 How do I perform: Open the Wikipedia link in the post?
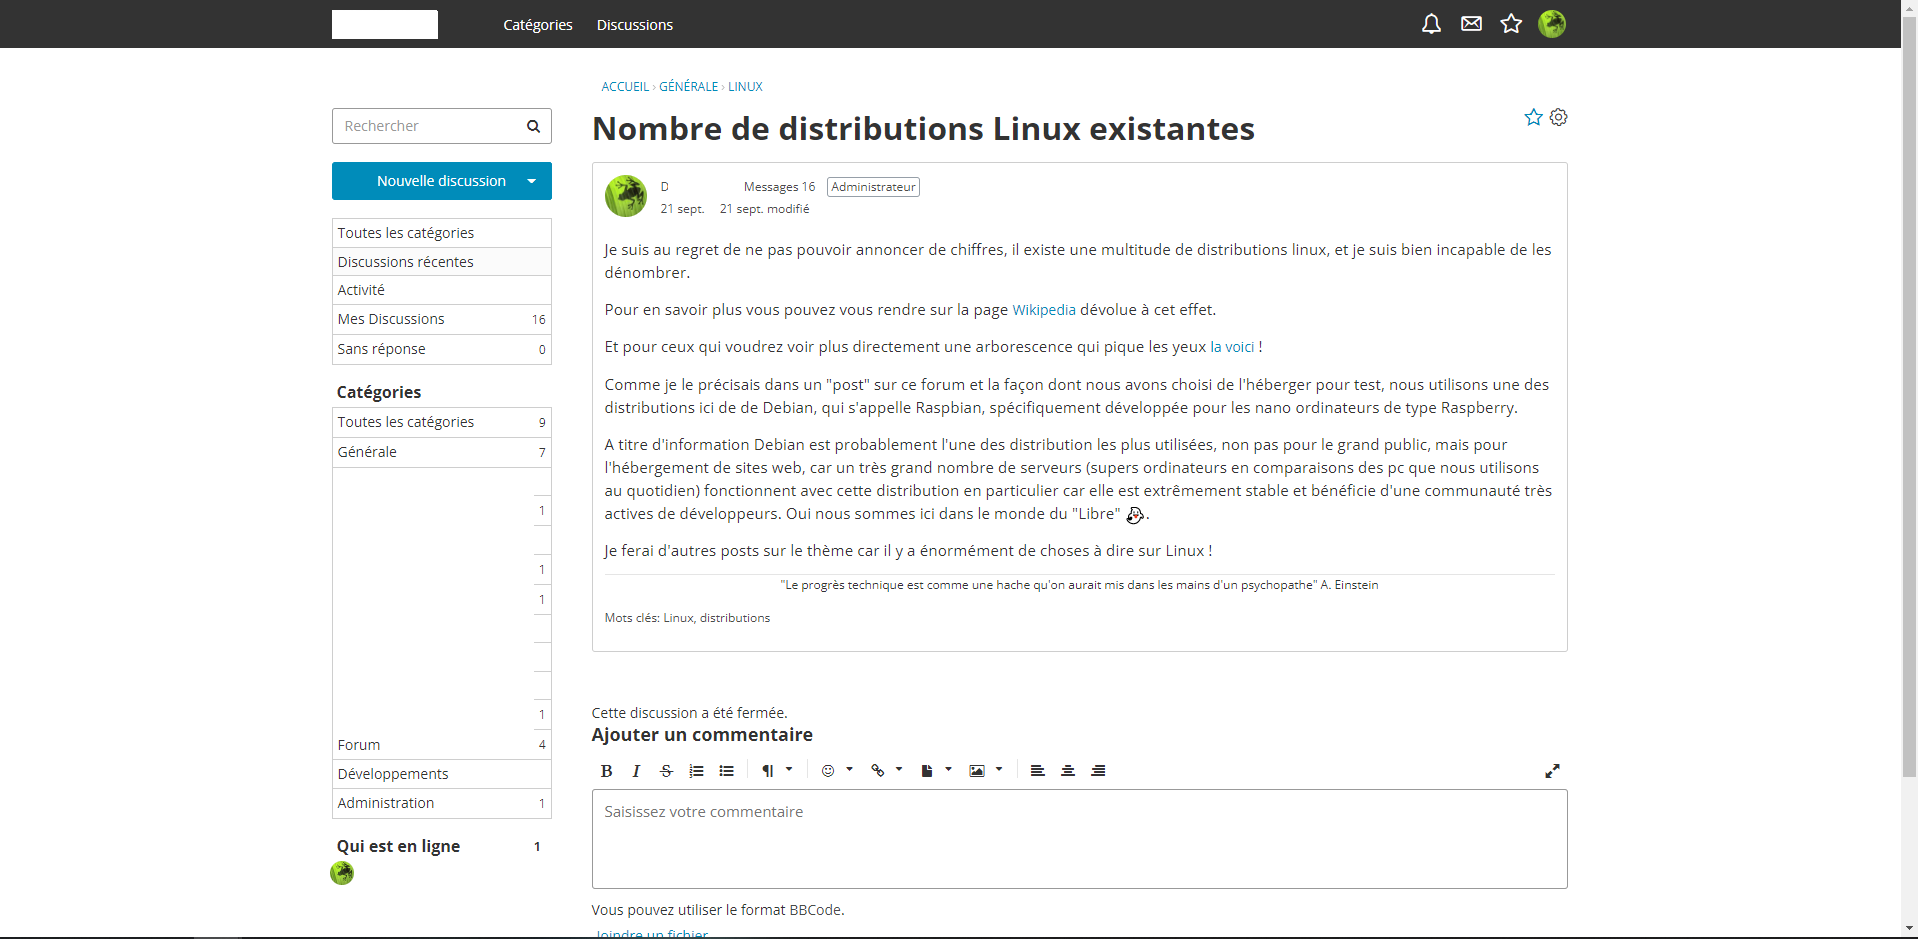pos(1043,310)
